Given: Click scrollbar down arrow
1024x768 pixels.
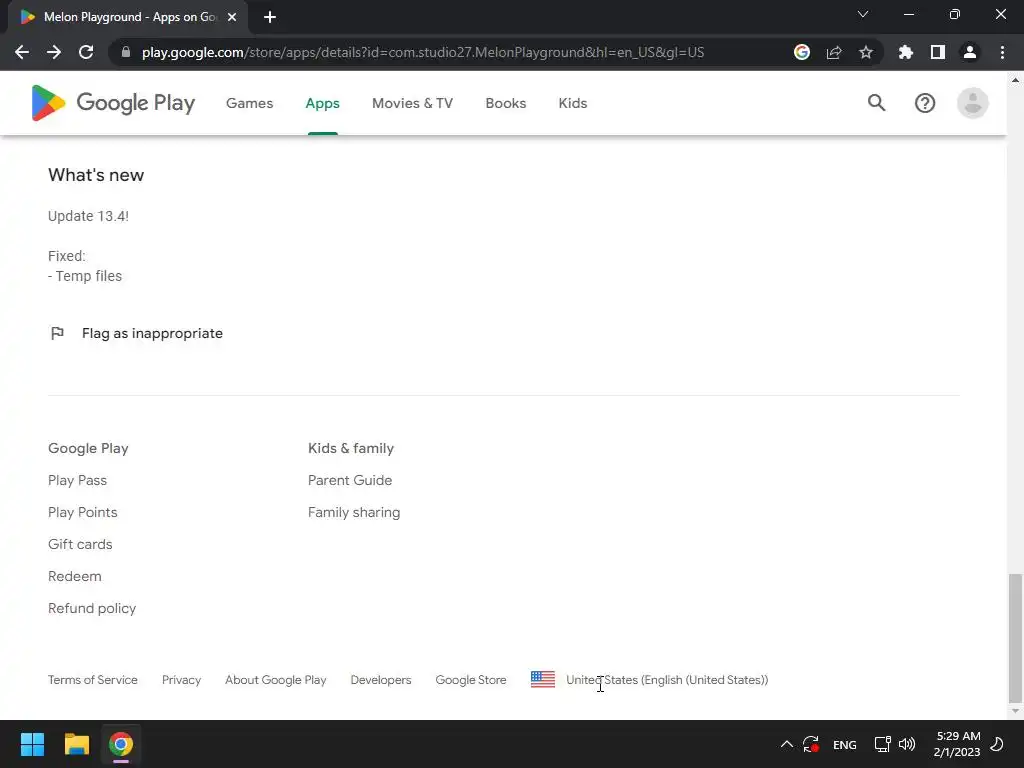Looking at the screenshot, I should coord(1015,711).
